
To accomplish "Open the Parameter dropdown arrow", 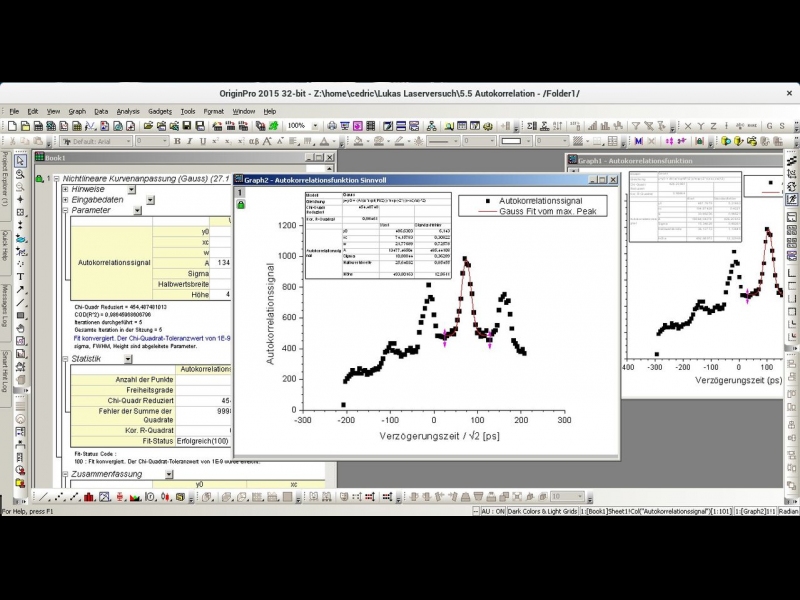I will [137, 210].
